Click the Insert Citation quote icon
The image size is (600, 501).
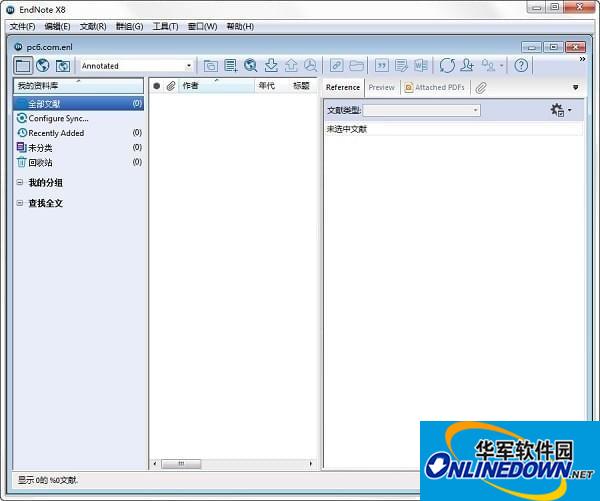click(x=382, y=66)
